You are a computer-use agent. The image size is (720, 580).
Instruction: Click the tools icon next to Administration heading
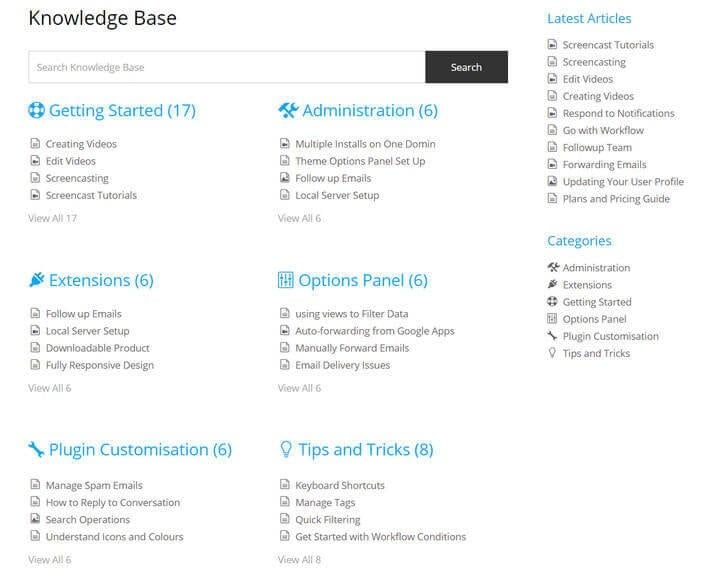[x=288, y=111]
